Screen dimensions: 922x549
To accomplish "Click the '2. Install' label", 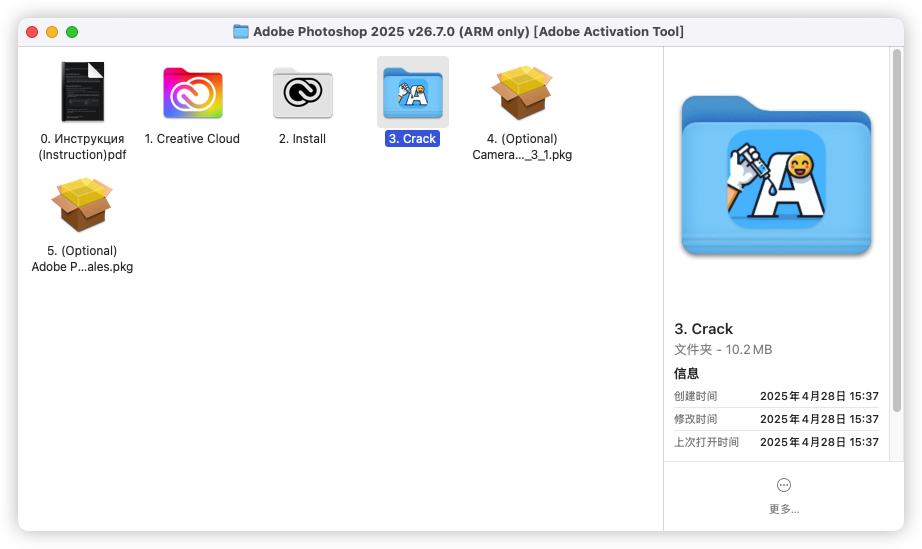I will [x=302, y=139].
